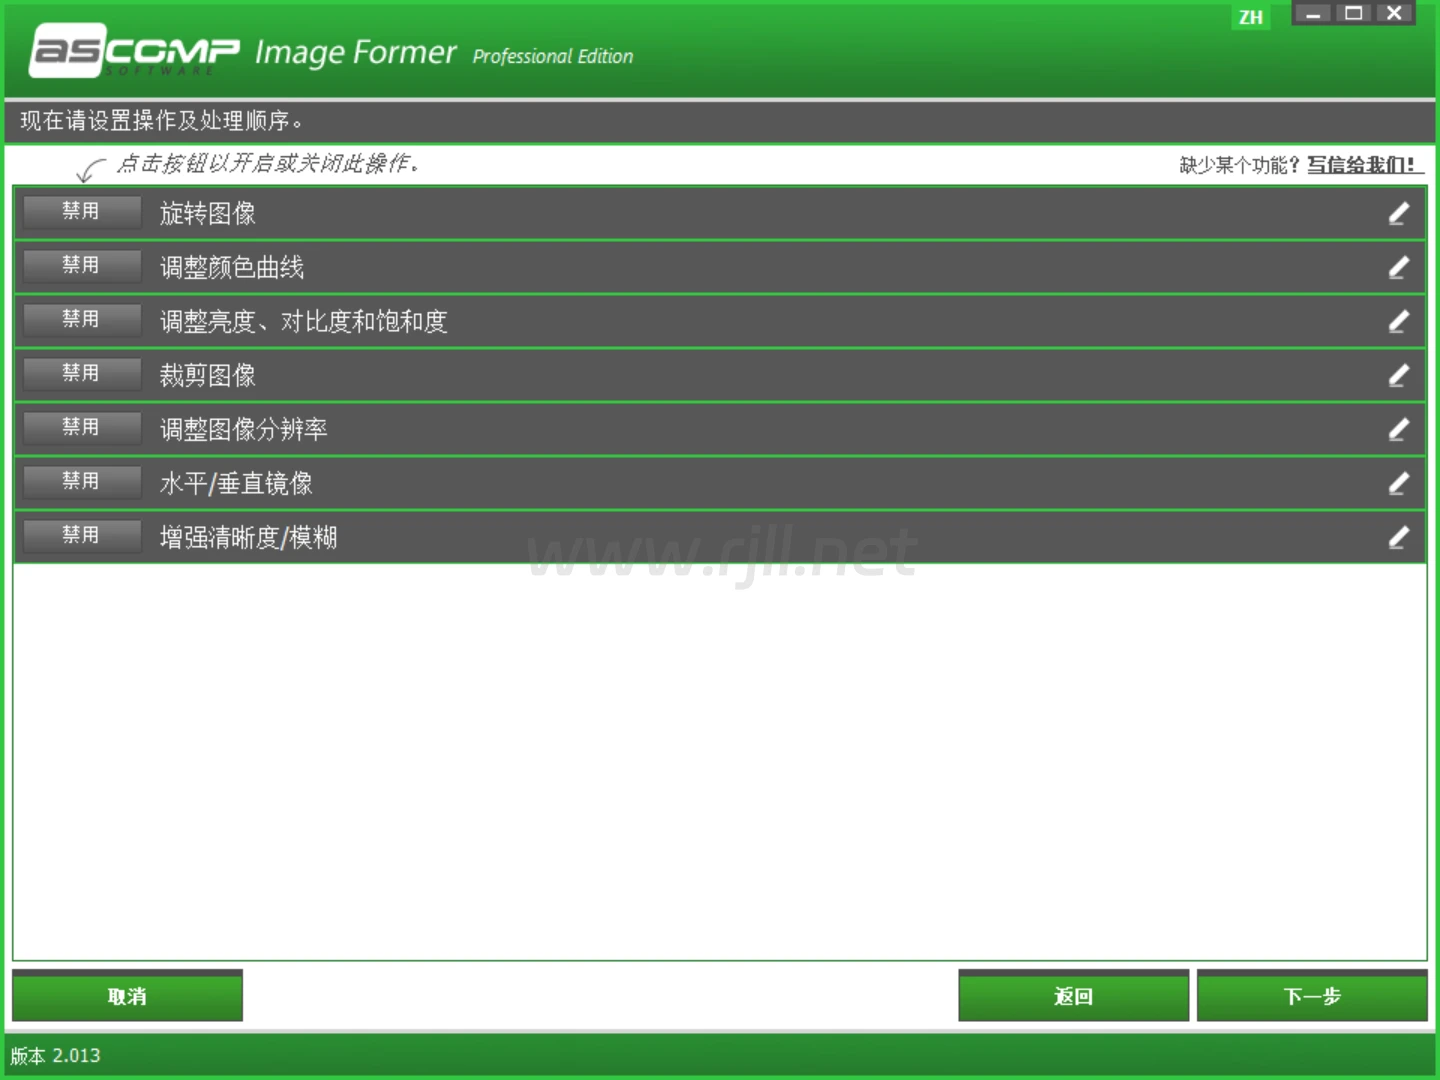Click the edit pencil for 旋转图像
1440x1080 pixels.
tap(1398, 213)
